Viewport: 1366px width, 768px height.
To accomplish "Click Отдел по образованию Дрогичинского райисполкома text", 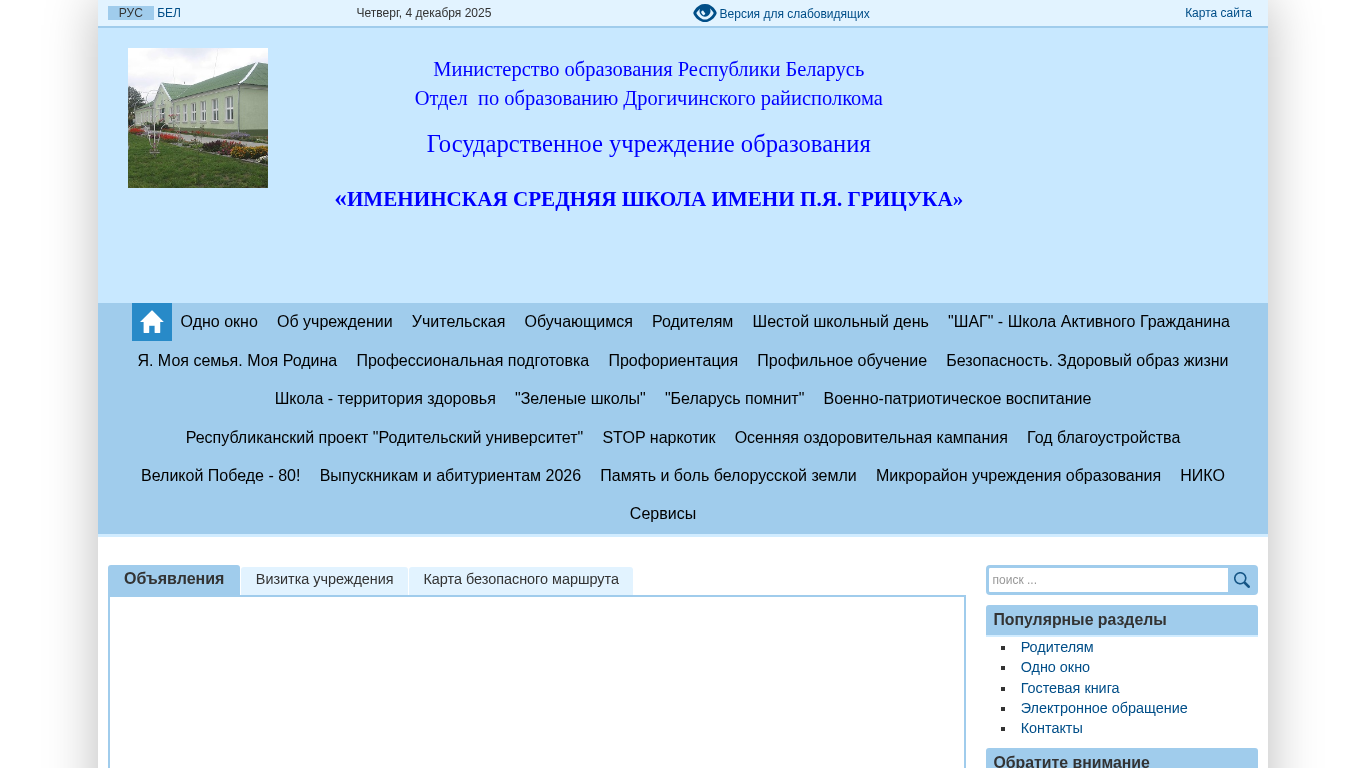I will click(x=649, y=98).
